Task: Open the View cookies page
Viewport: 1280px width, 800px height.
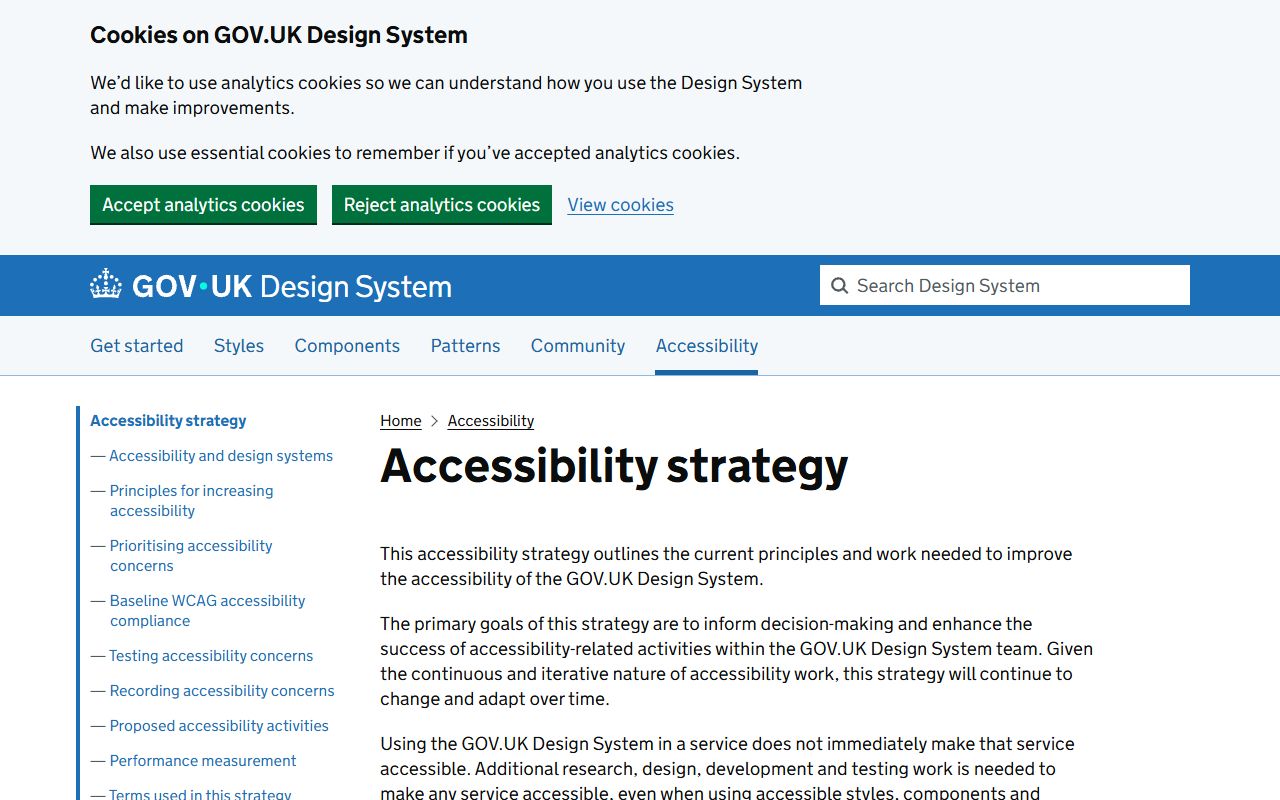Action: (620, 204)
